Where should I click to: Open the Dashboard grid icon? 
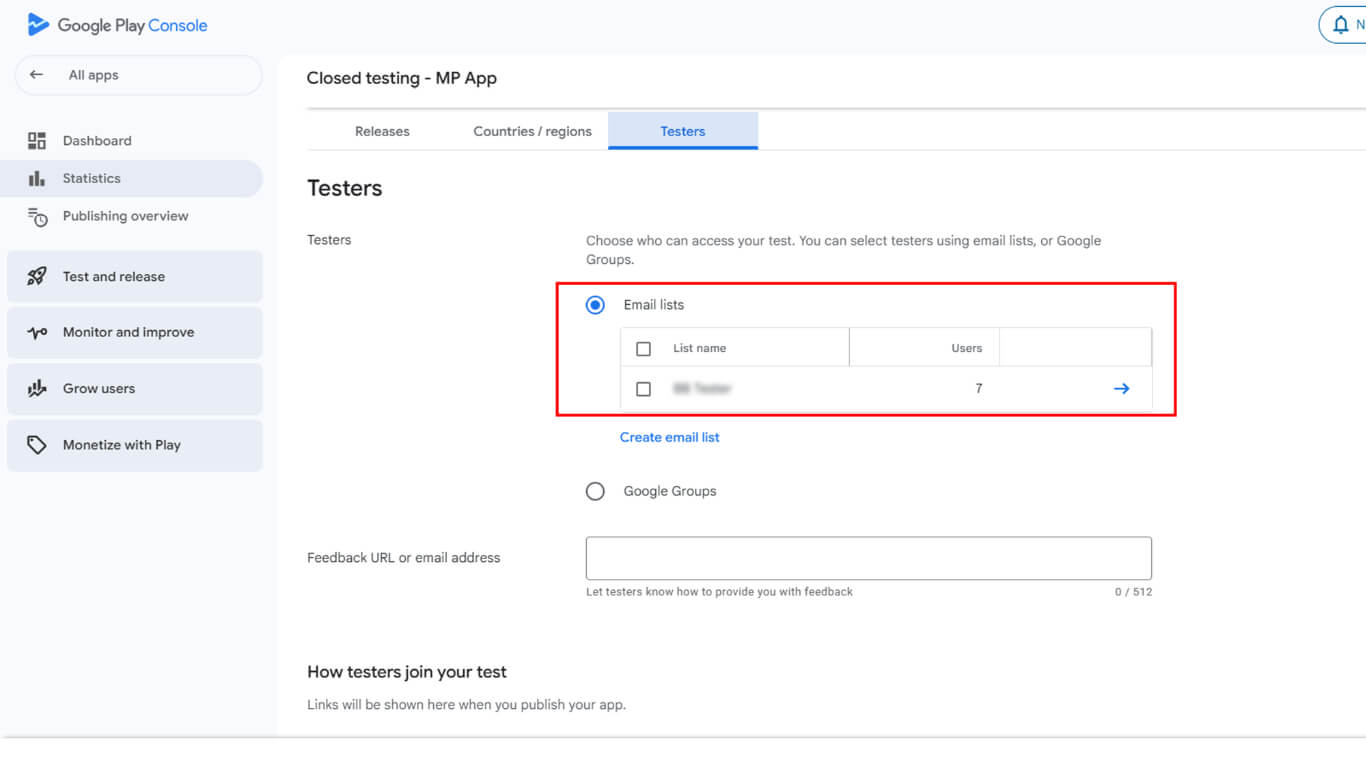37,141
